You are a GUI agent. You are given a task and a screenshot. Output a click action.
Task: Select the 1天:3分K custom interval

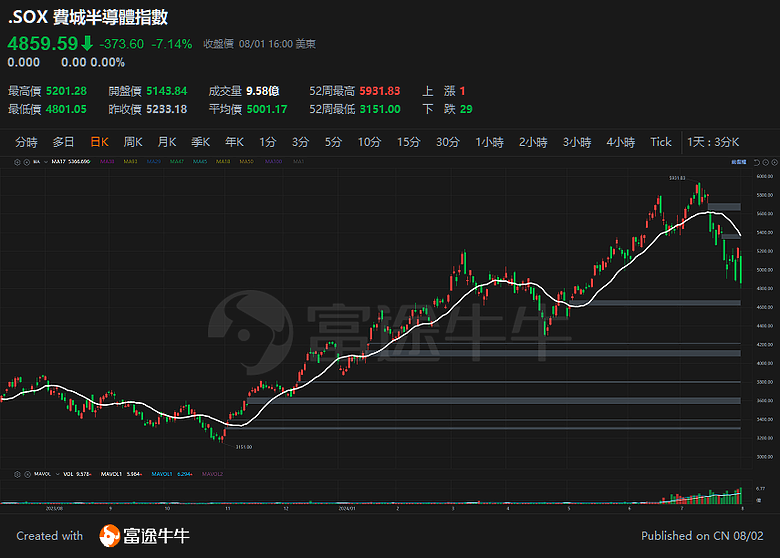713,142
